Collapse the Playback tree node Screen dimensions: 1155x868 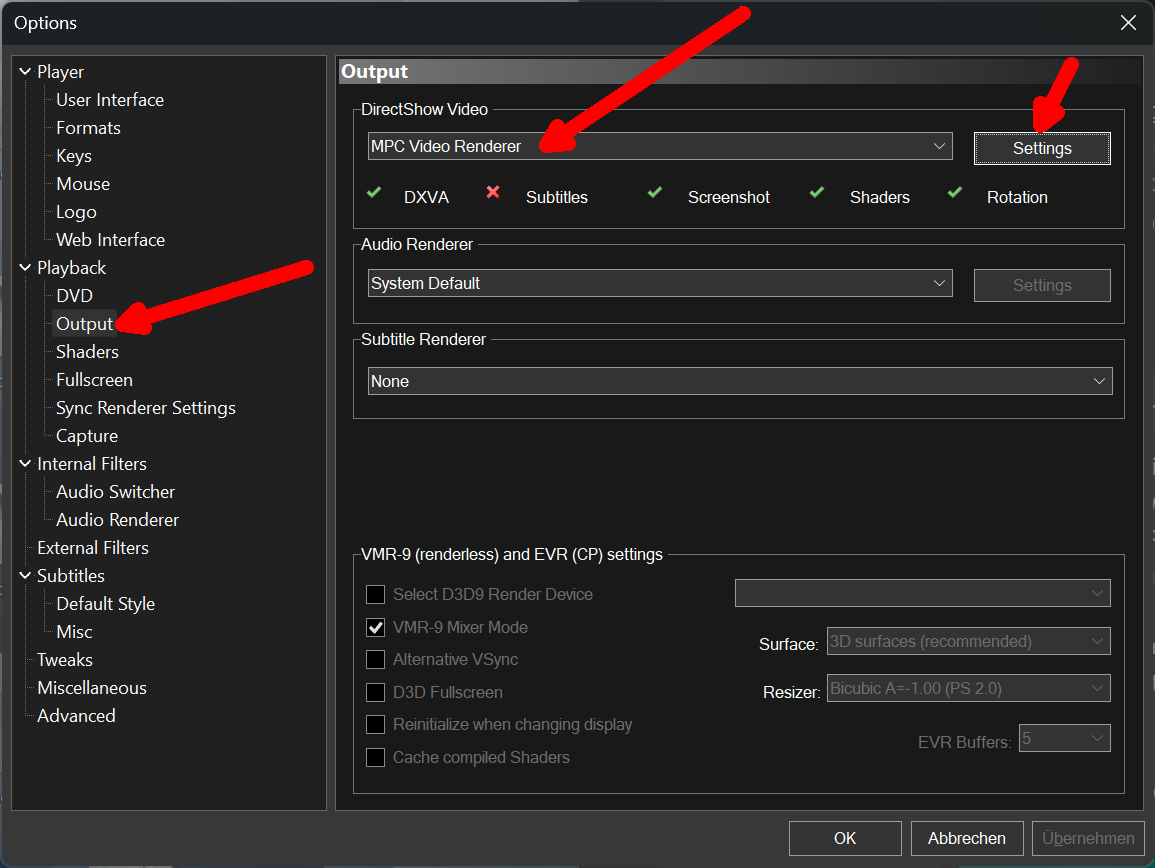coord(25,267)
